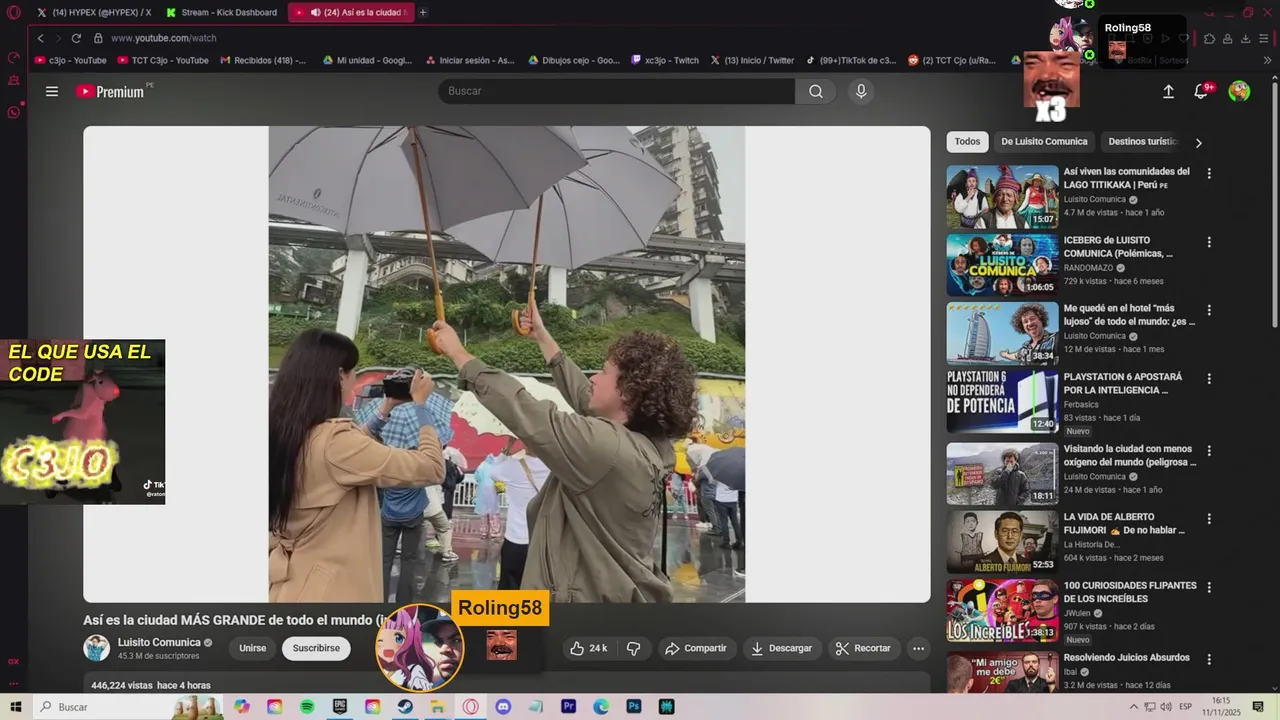Screen dimensions: 1280x720
Task: Open Windows notification center icon
Action: [1258, 707]
